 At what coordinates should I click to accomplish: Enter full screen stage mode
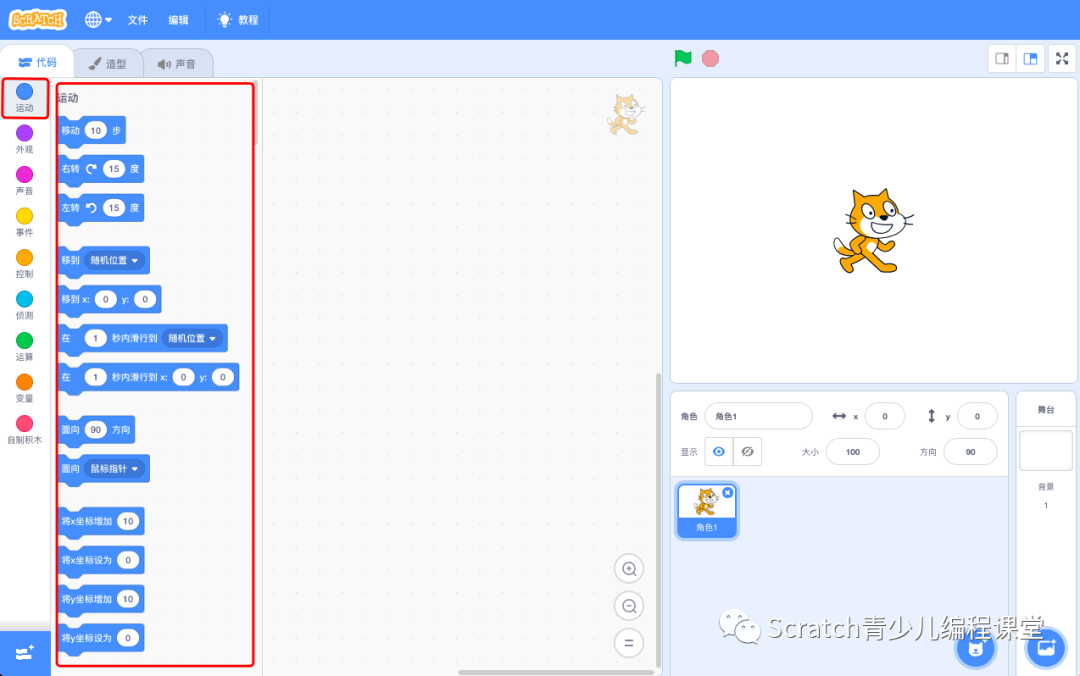(x=1062, y=59)
